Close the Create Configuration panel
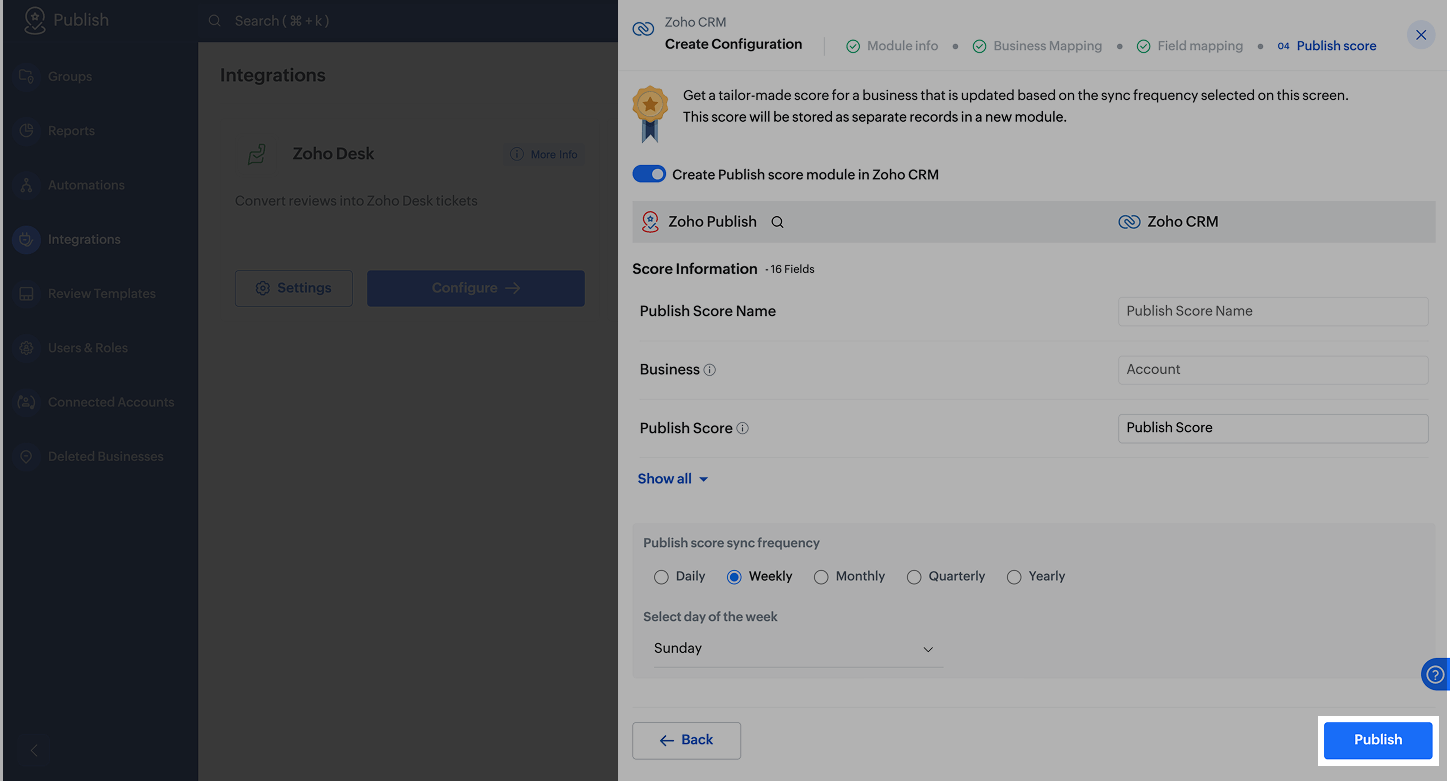Screen dimensions: 1450x781 (1421, 35)
